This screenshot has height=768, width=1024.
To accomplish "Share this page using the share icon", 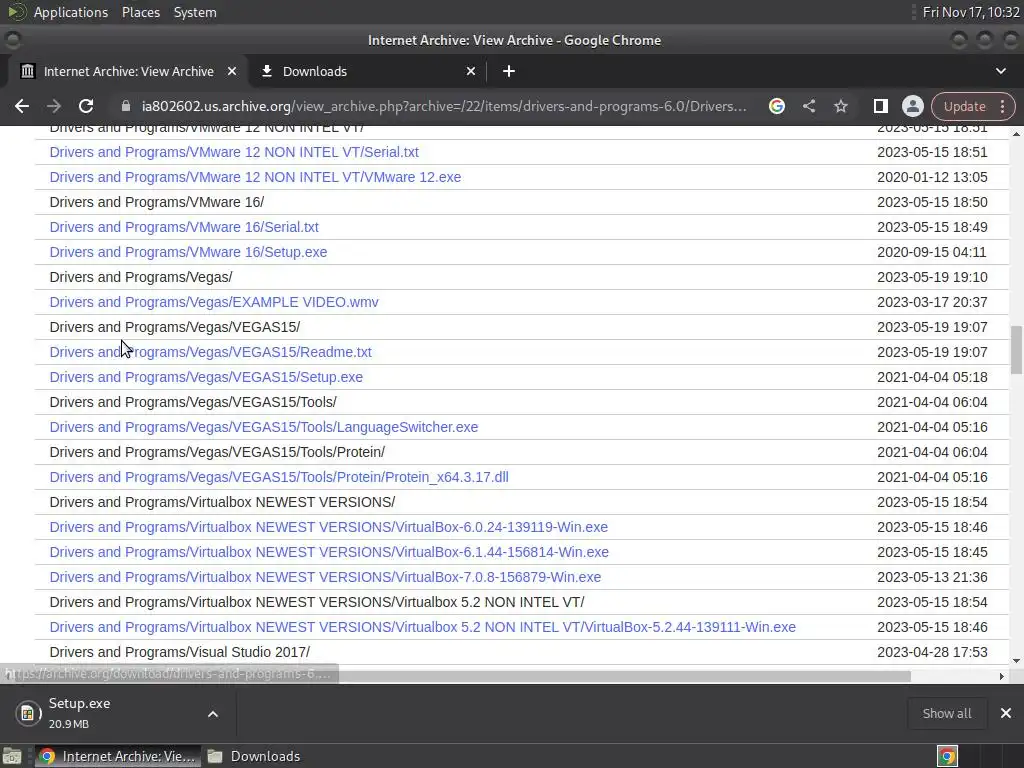I will pyautogui.click(x=808, y=106).
